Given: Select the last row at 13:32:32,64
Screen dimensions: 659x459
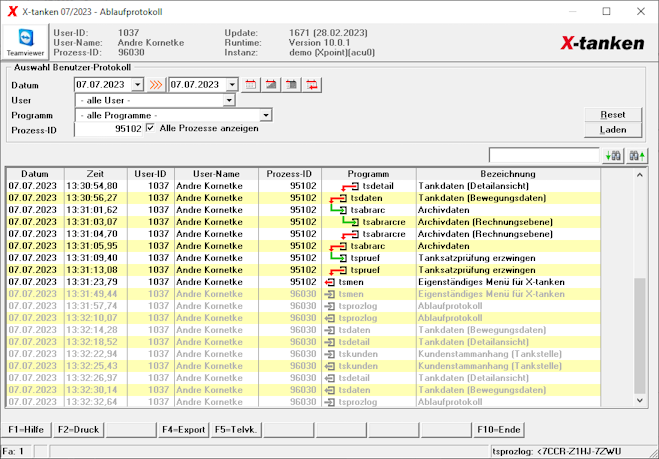Looking at the screenshot, I should point(303,402).
